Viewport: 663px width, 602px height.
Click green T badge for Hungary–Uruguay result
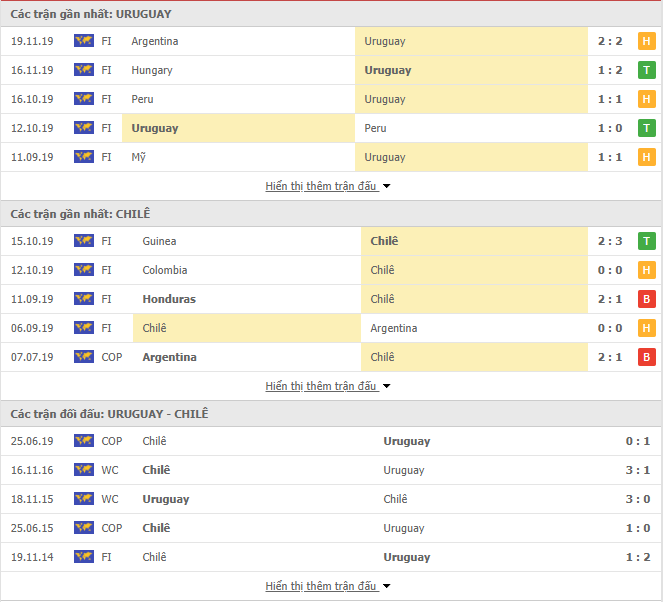coord(647,70)
